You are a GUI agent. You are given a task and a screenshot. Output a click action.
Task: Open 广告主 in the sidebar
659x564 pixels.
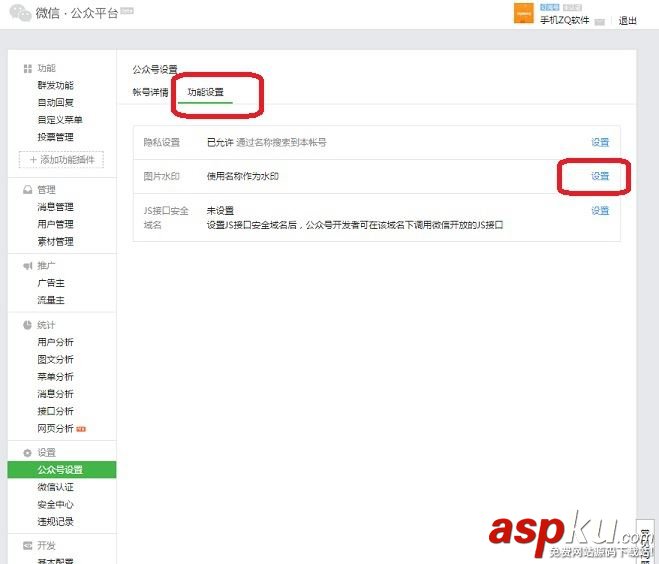51,283
